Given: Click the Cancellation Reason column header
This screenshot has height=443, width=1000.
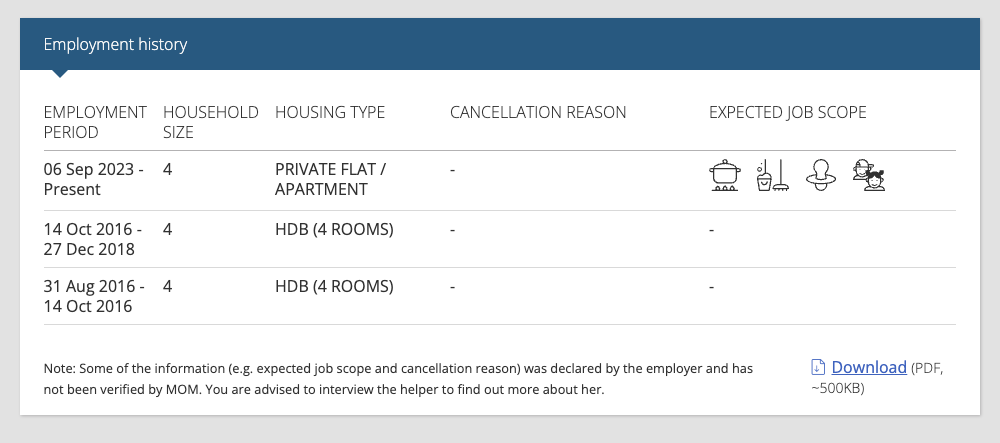Looking at the screenshot, I should tap(538, 112).
